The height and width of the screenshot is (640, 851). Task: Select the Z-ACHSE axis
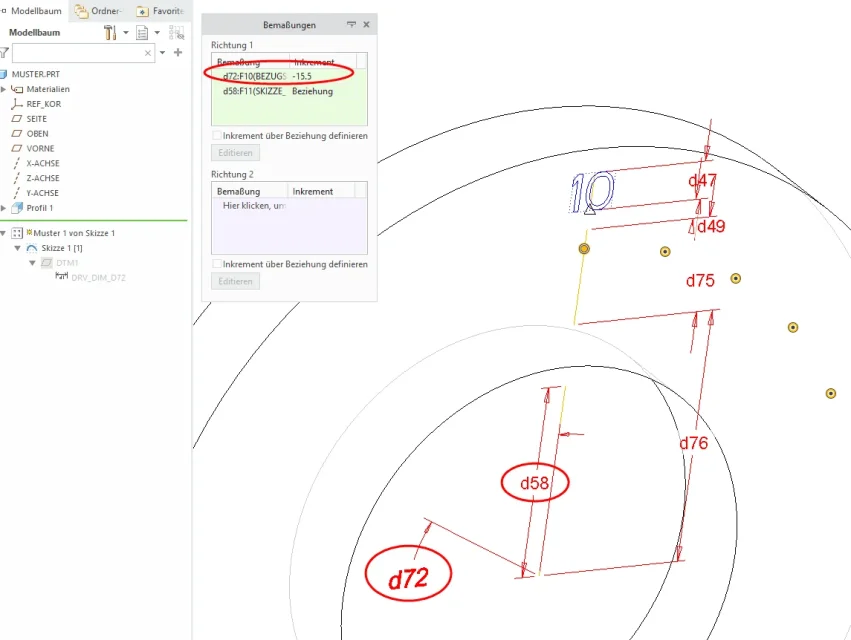(x=43, y=178)
